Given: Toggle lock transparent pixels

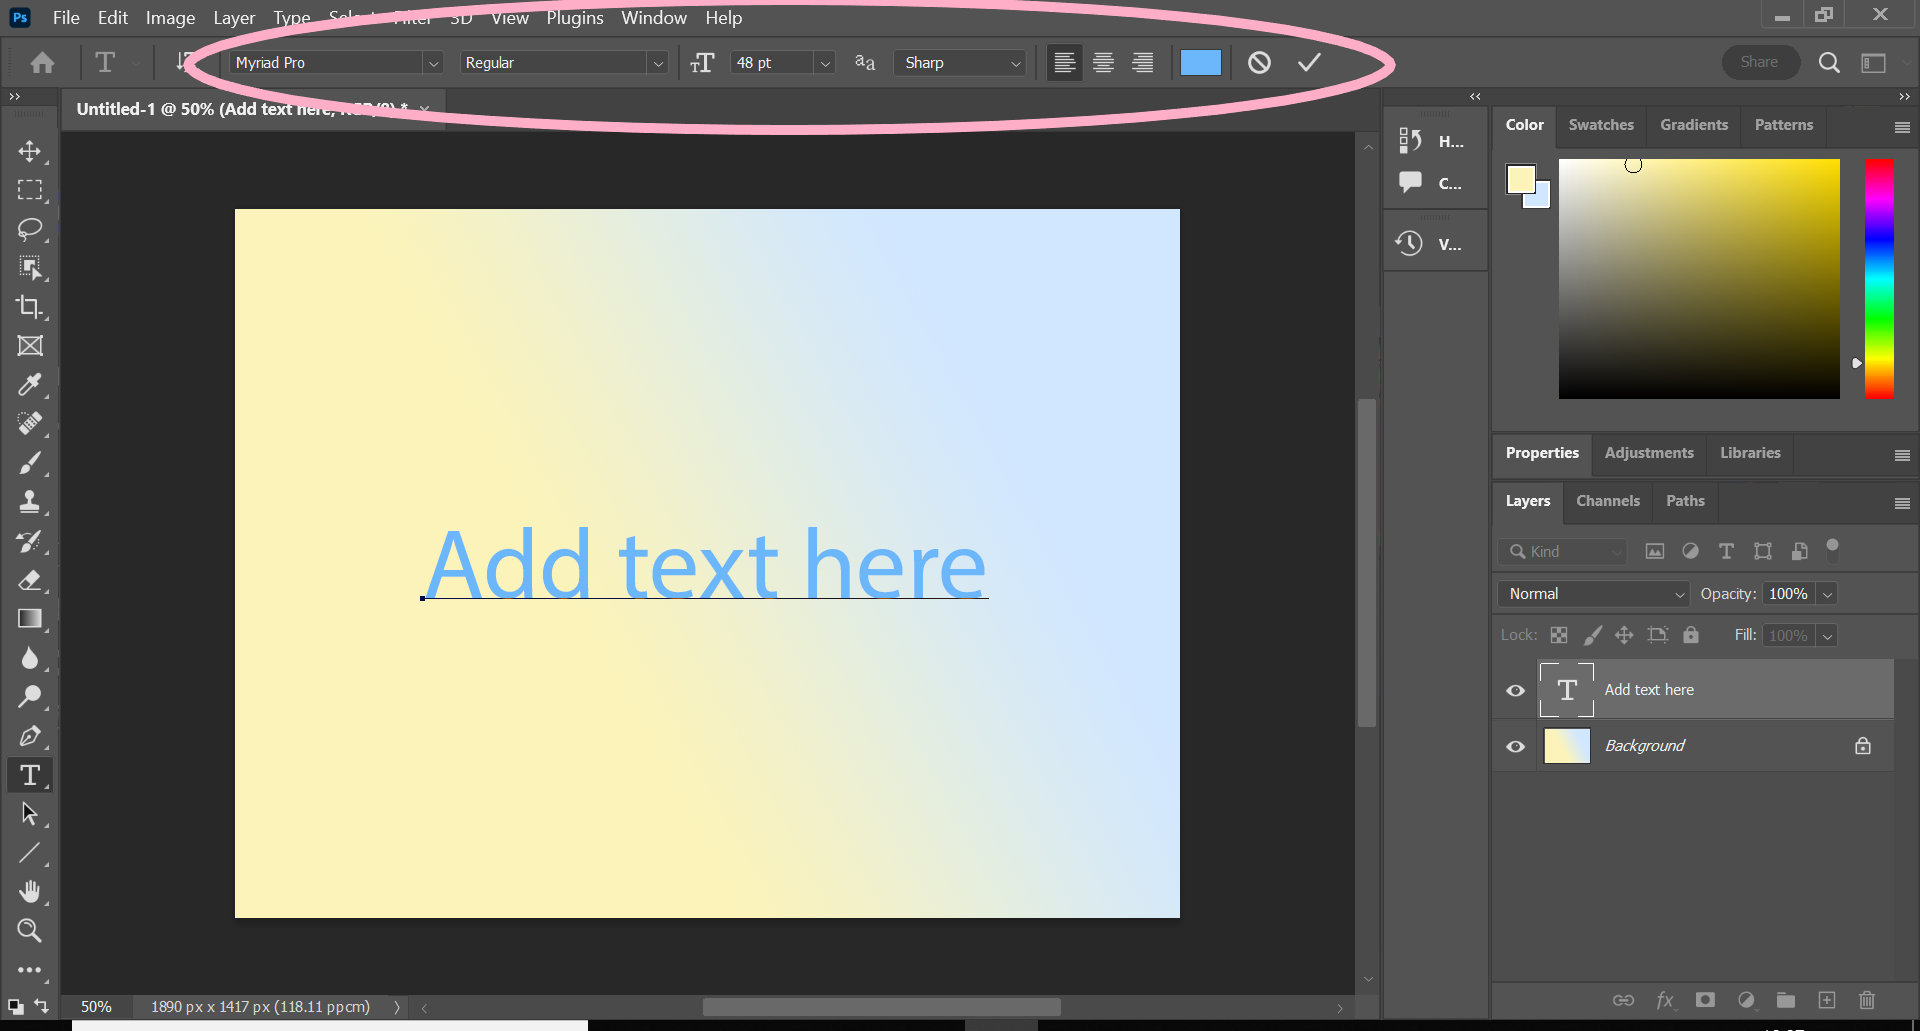Looking at the screenshot, I should point(1559,635).
